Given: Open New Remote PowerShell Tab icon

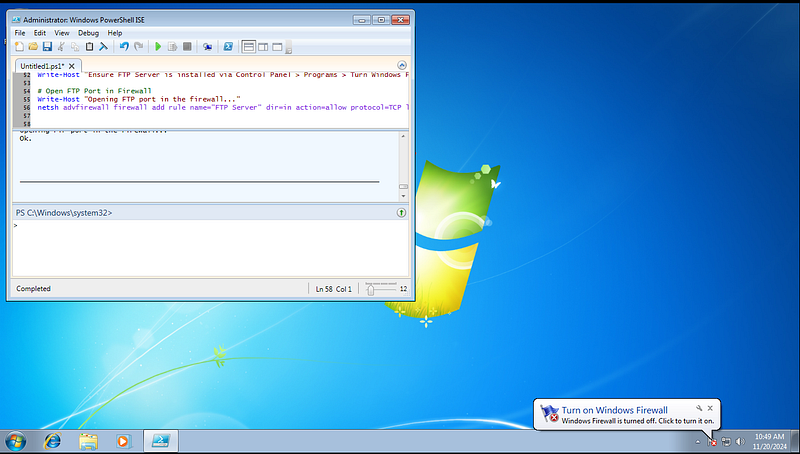Looking at the screenshot, I should pos(208,47).
